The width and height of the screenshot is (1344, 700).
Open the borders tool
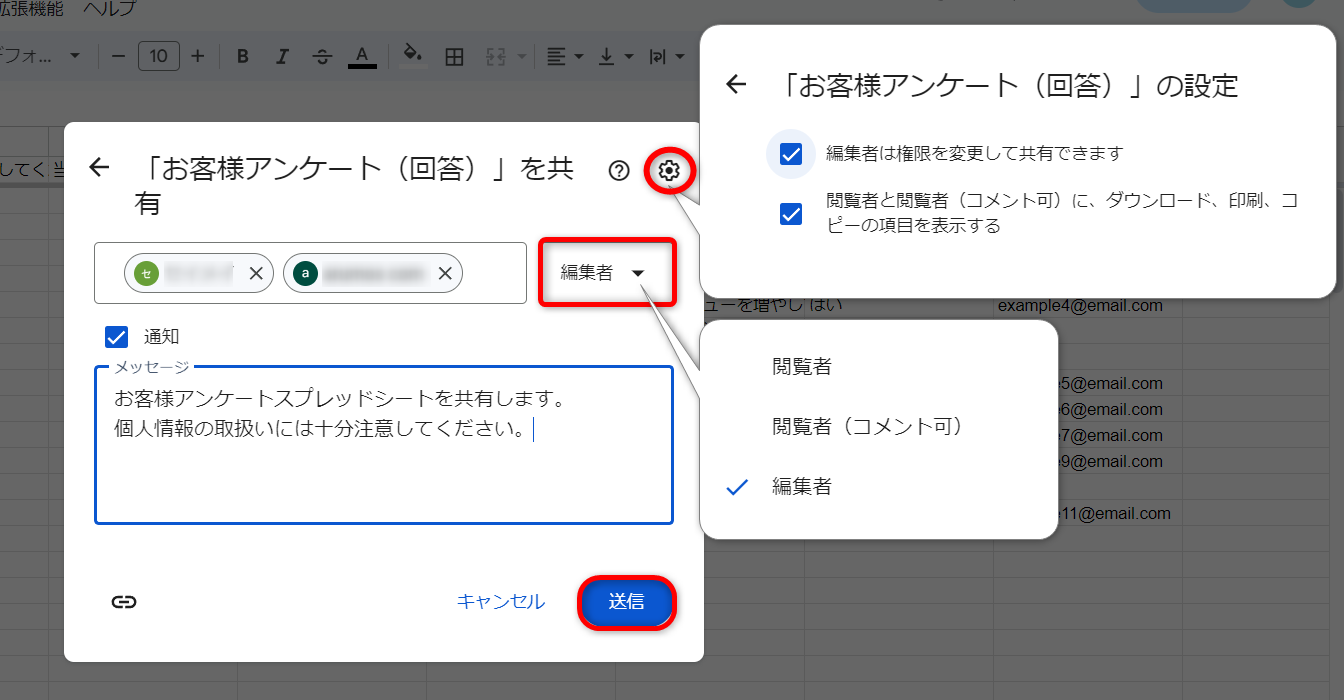[454, 57]
